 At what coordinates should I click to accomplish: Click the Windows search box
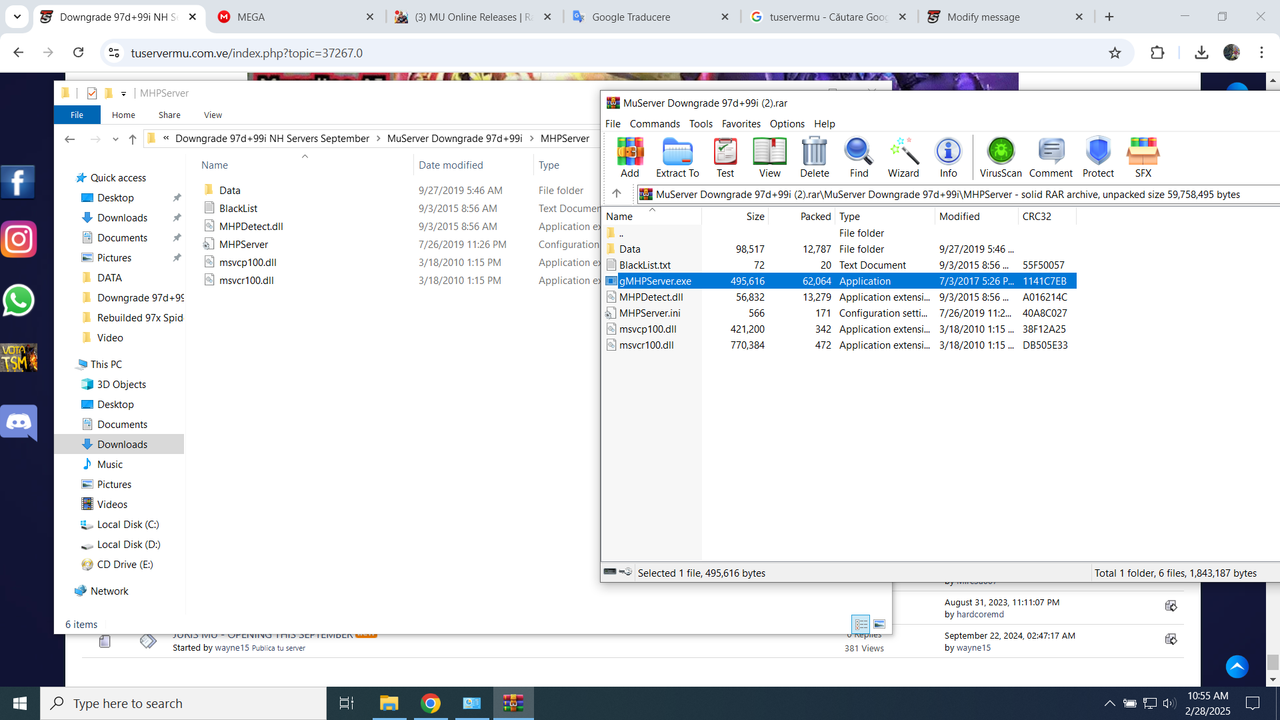click(185, 703)
